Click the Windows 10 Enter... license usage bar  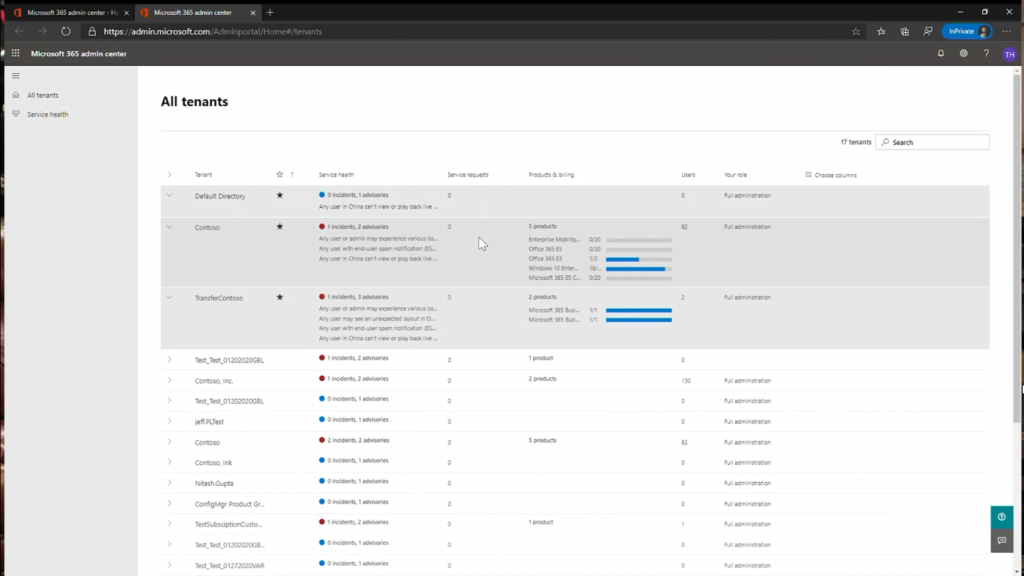[x=639, y=268]
